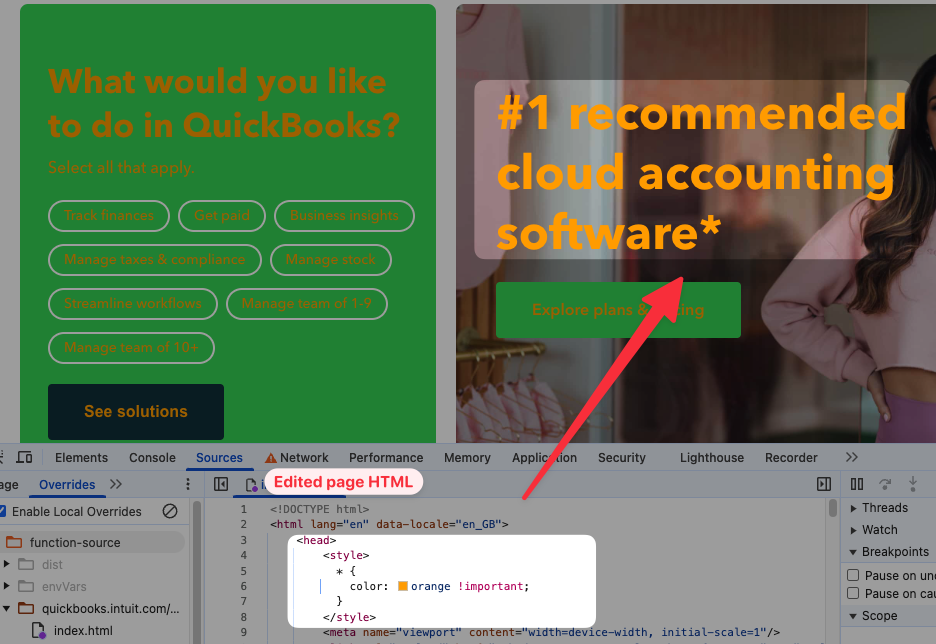This screenshot has width=936, height=644.
Task: Show more DevTools tabs chevron
Action: 852,457
